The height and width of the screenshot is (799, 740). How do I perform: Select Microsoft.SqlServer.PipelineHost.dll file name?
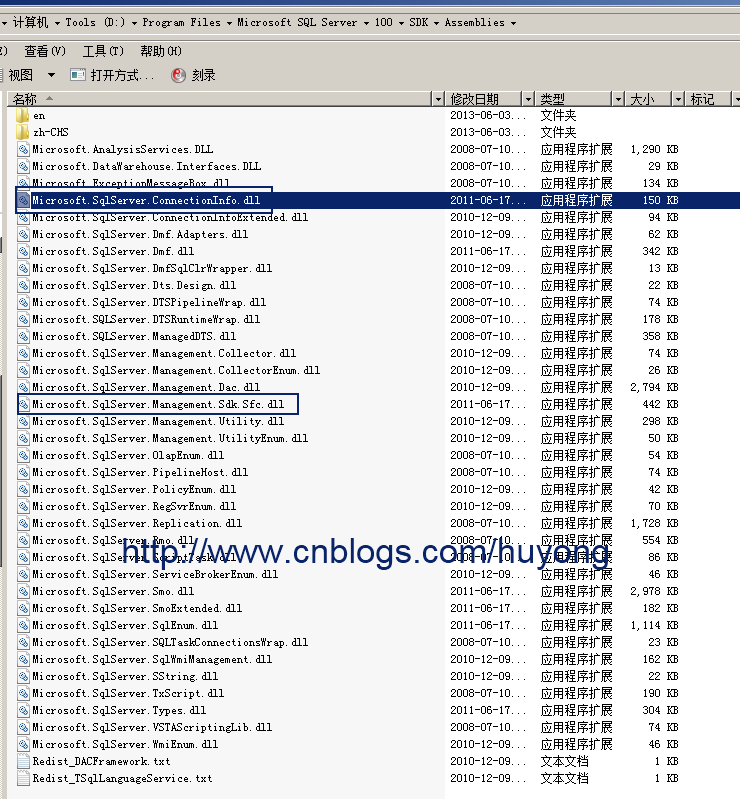point(140,472)
